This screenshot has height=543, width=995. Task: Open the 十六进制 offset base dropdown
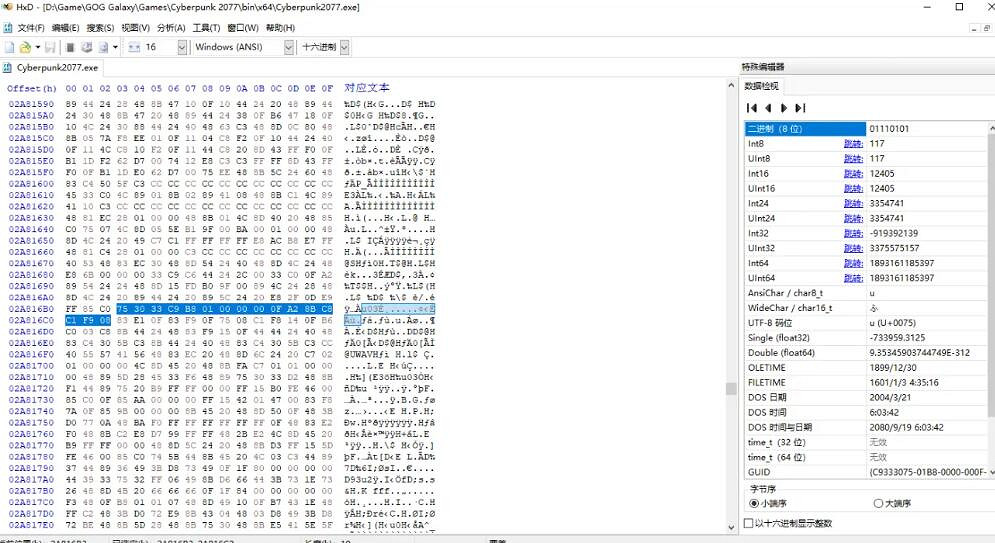pyautogui.click(x=345, y=48)
